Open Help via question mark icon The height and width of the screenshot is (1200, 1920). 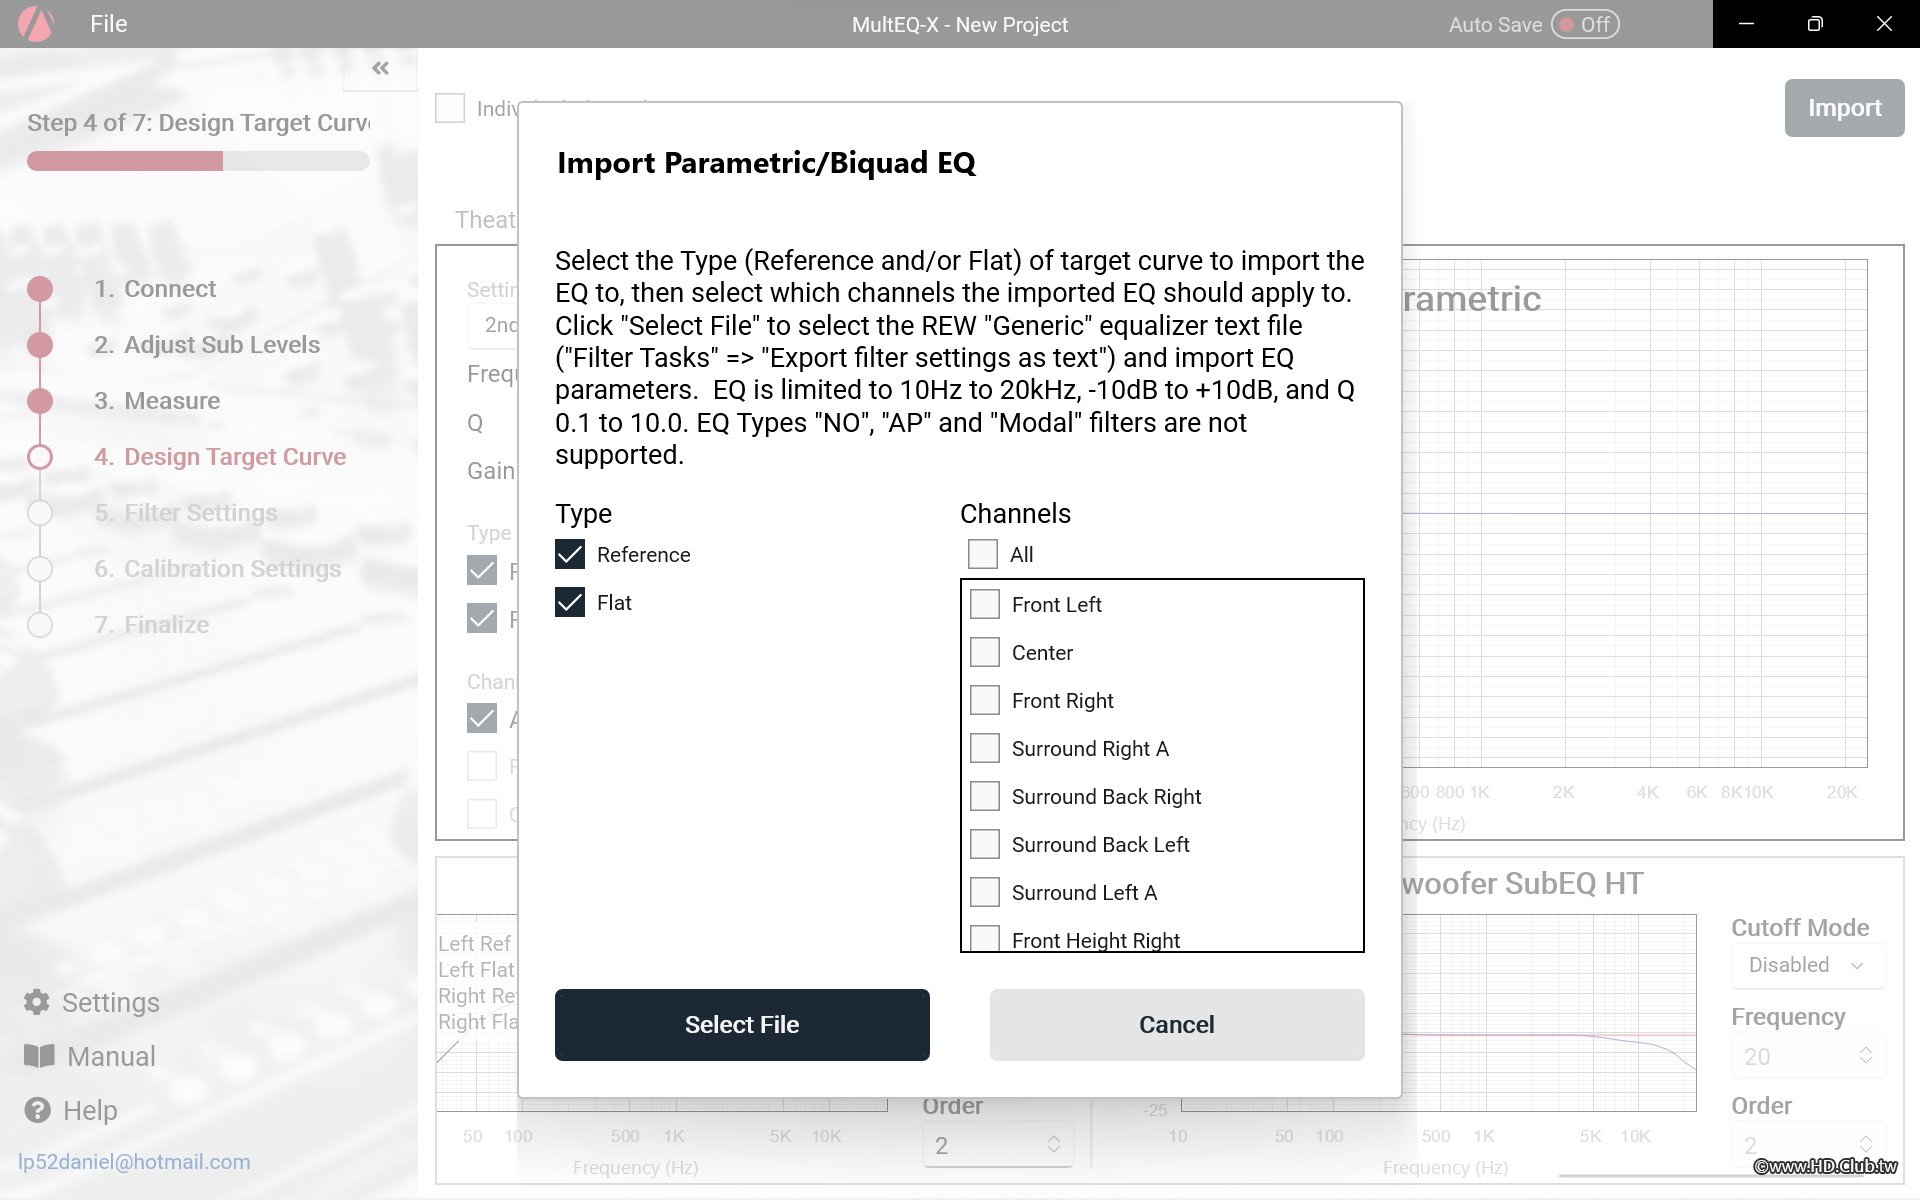pyautogui.click(x=37, y=1110)
